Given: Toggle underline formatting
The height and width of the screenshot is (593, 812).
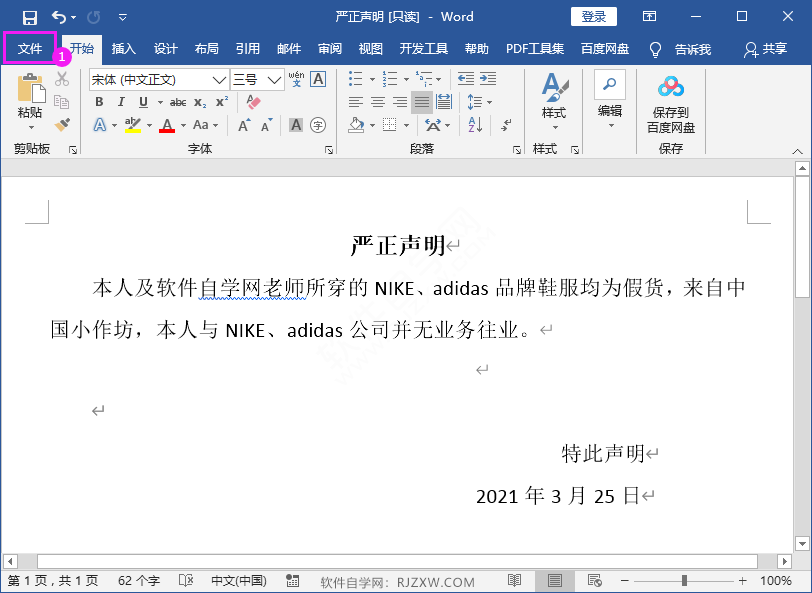Looking at the screenshot, I should (x=140, y=102).
